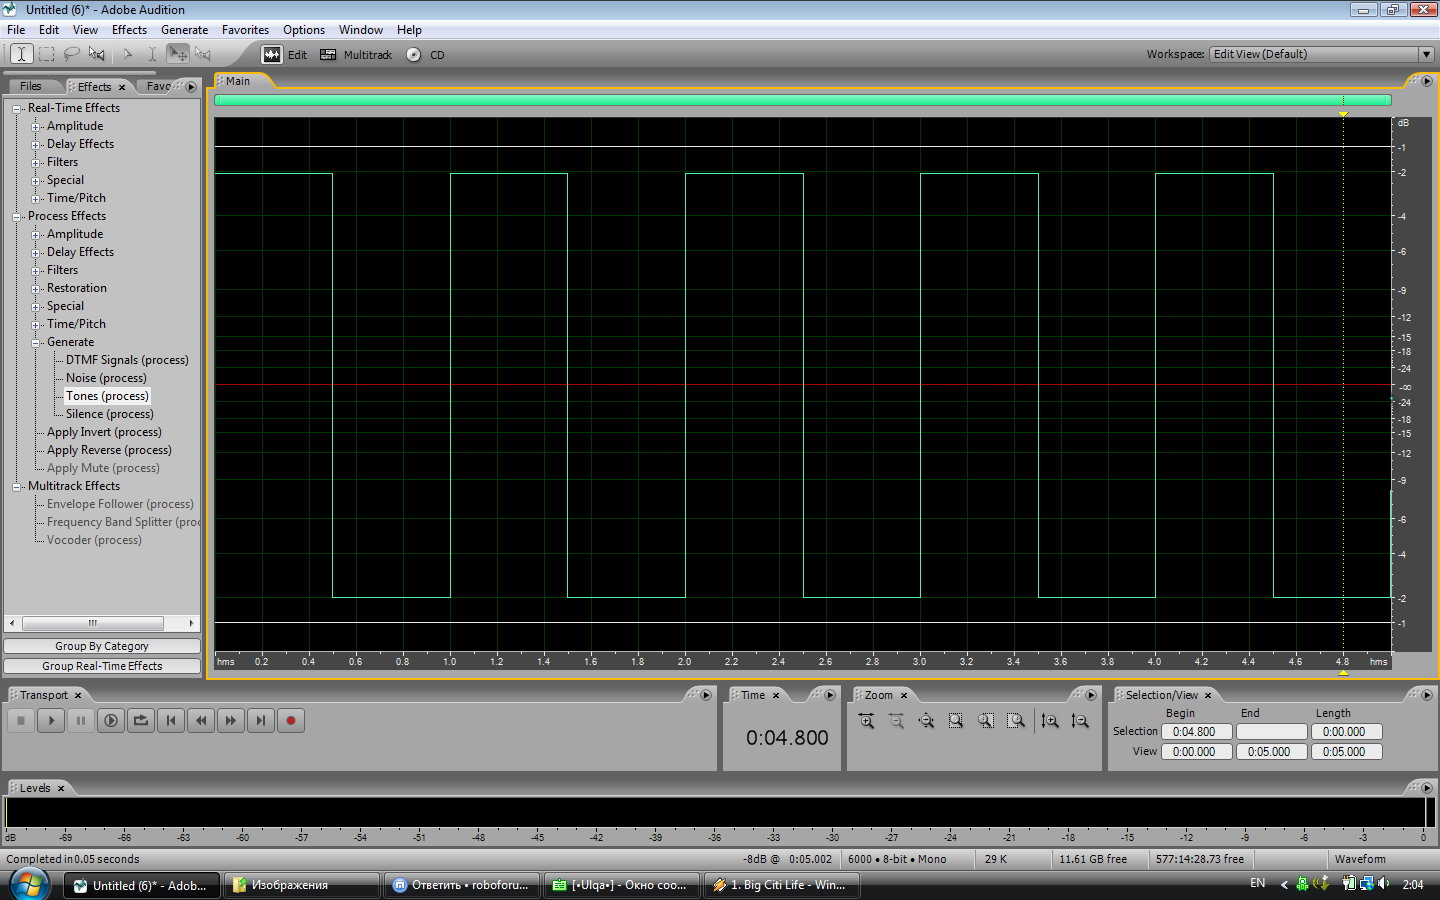Select the Marquee Selection tool

[46, 54]
